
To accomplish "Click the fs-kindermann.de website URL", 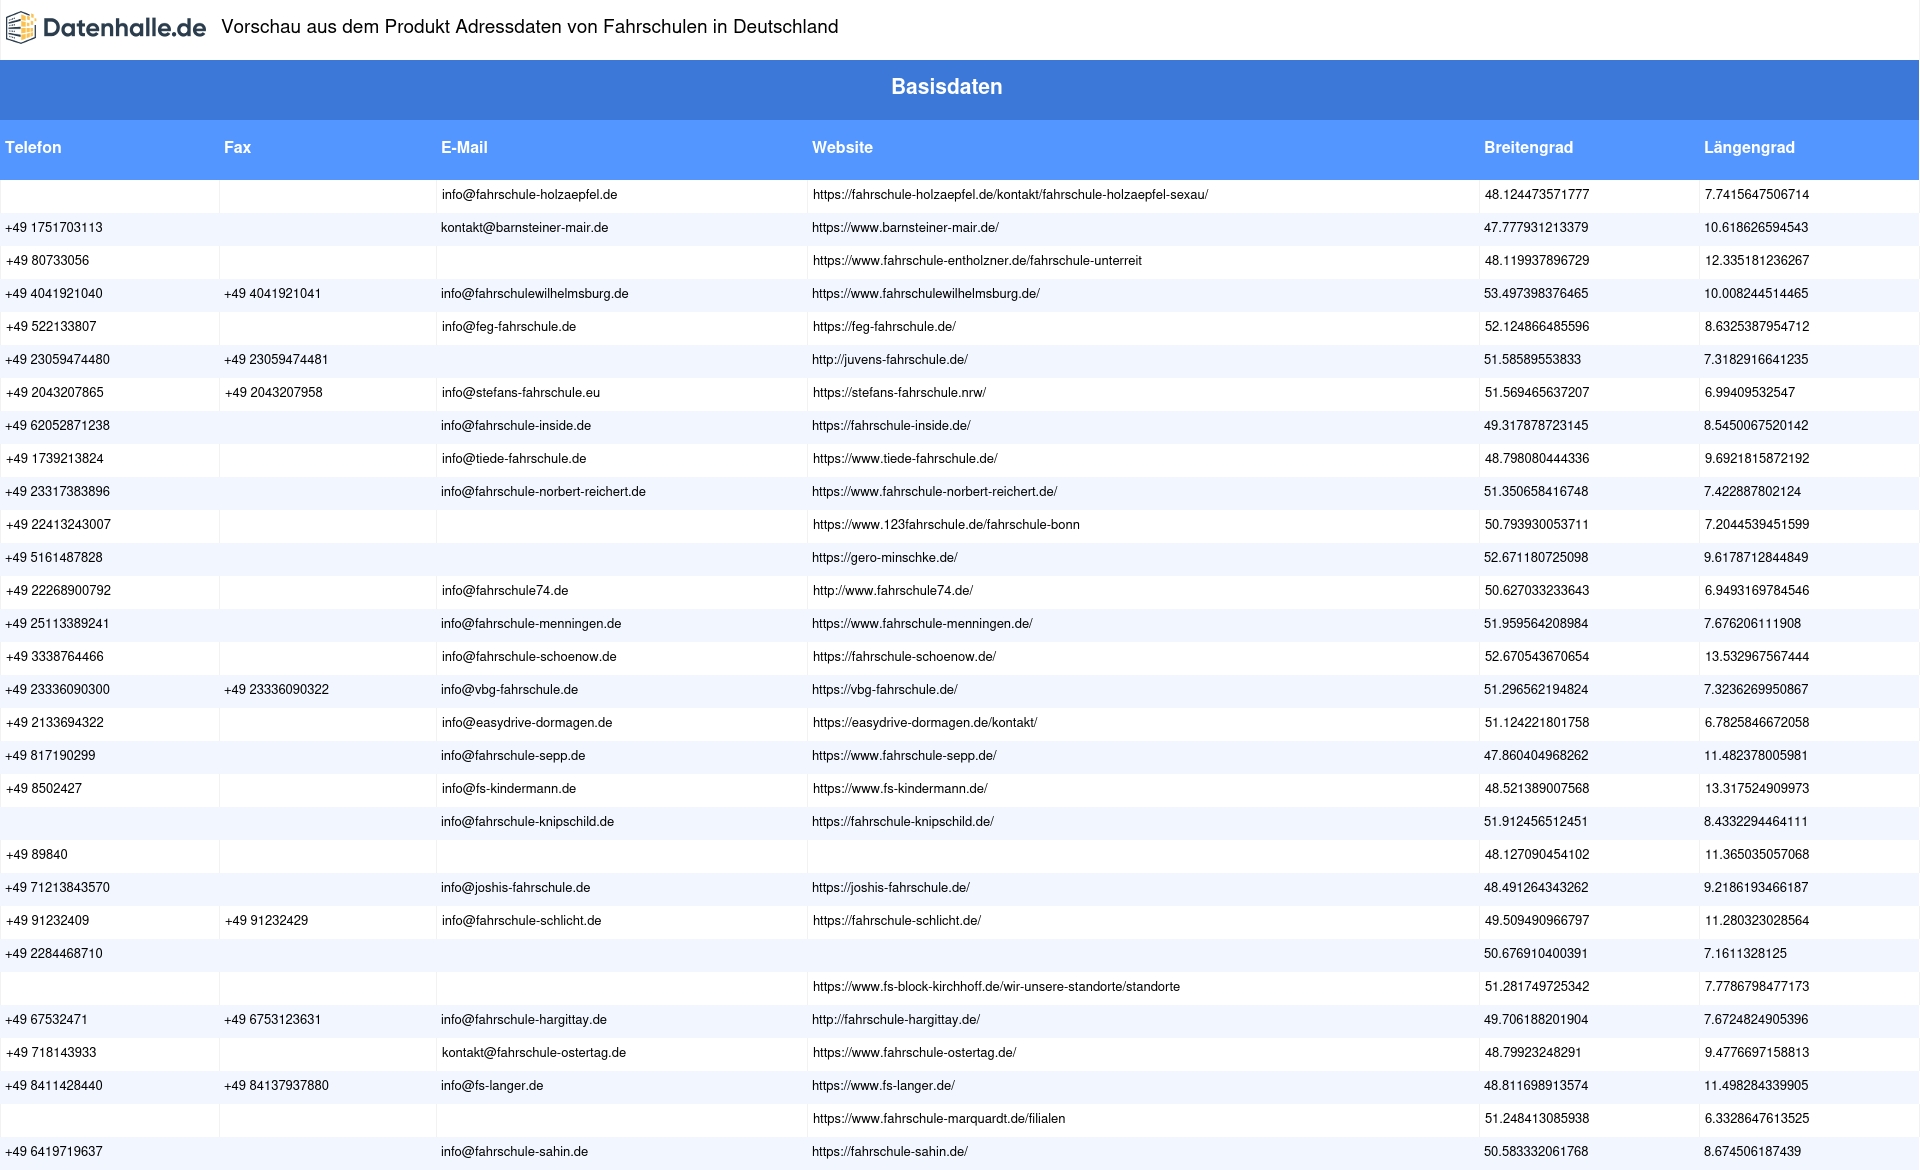I will point(900,789).
